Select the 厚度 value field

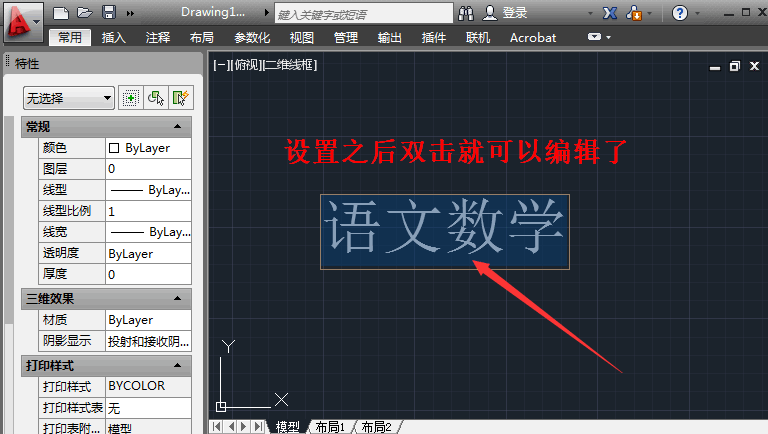coord(148,274)
